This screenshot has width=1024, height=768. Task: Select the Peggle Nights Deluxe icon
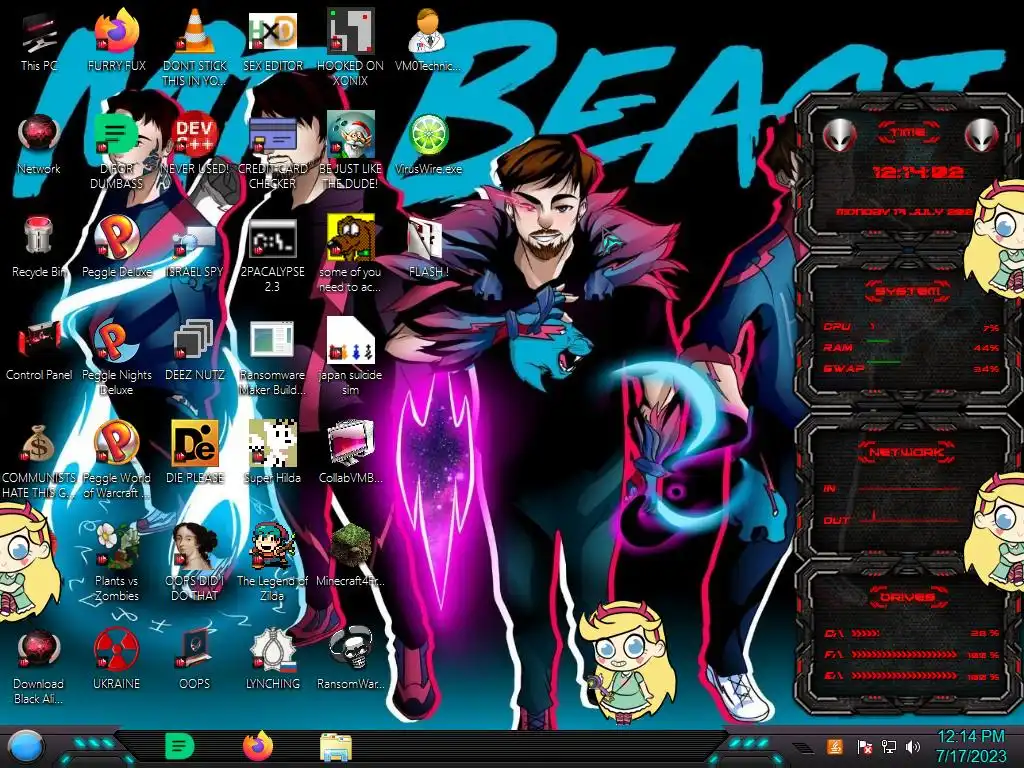click(x=117, y=341)
